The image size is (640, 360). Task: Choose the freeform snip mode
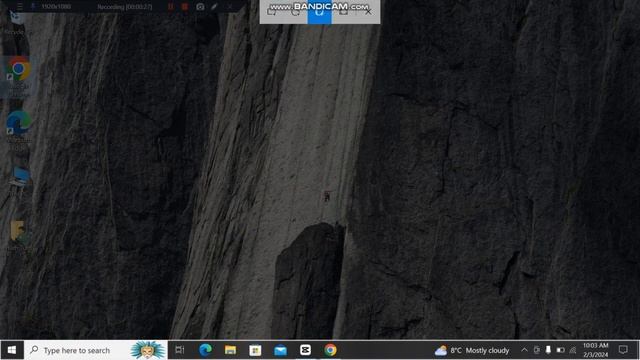coord(296,12)
